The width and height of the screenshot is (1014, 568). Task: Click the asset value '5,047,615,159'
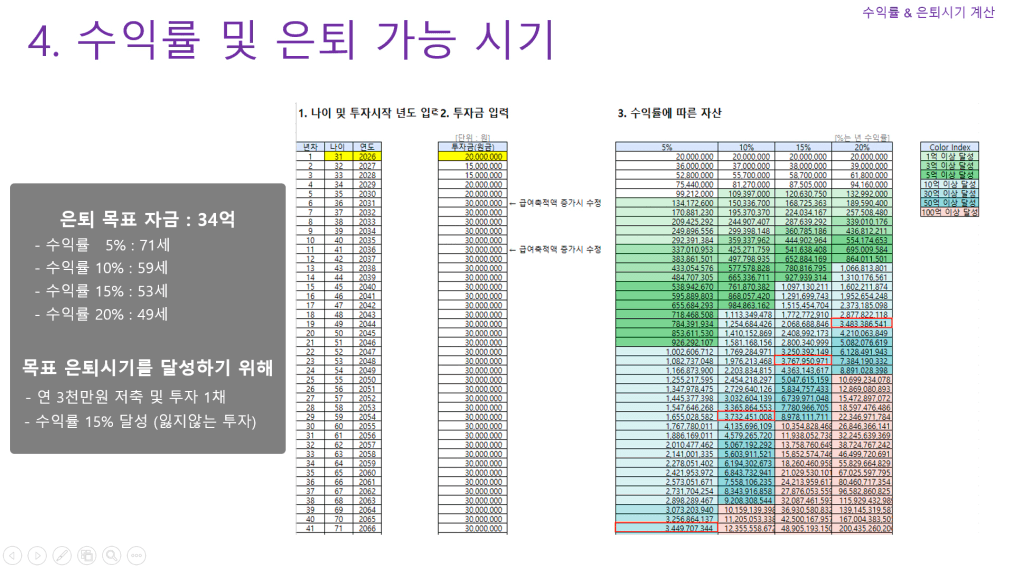pyautogui.click(x=805, y=379)
